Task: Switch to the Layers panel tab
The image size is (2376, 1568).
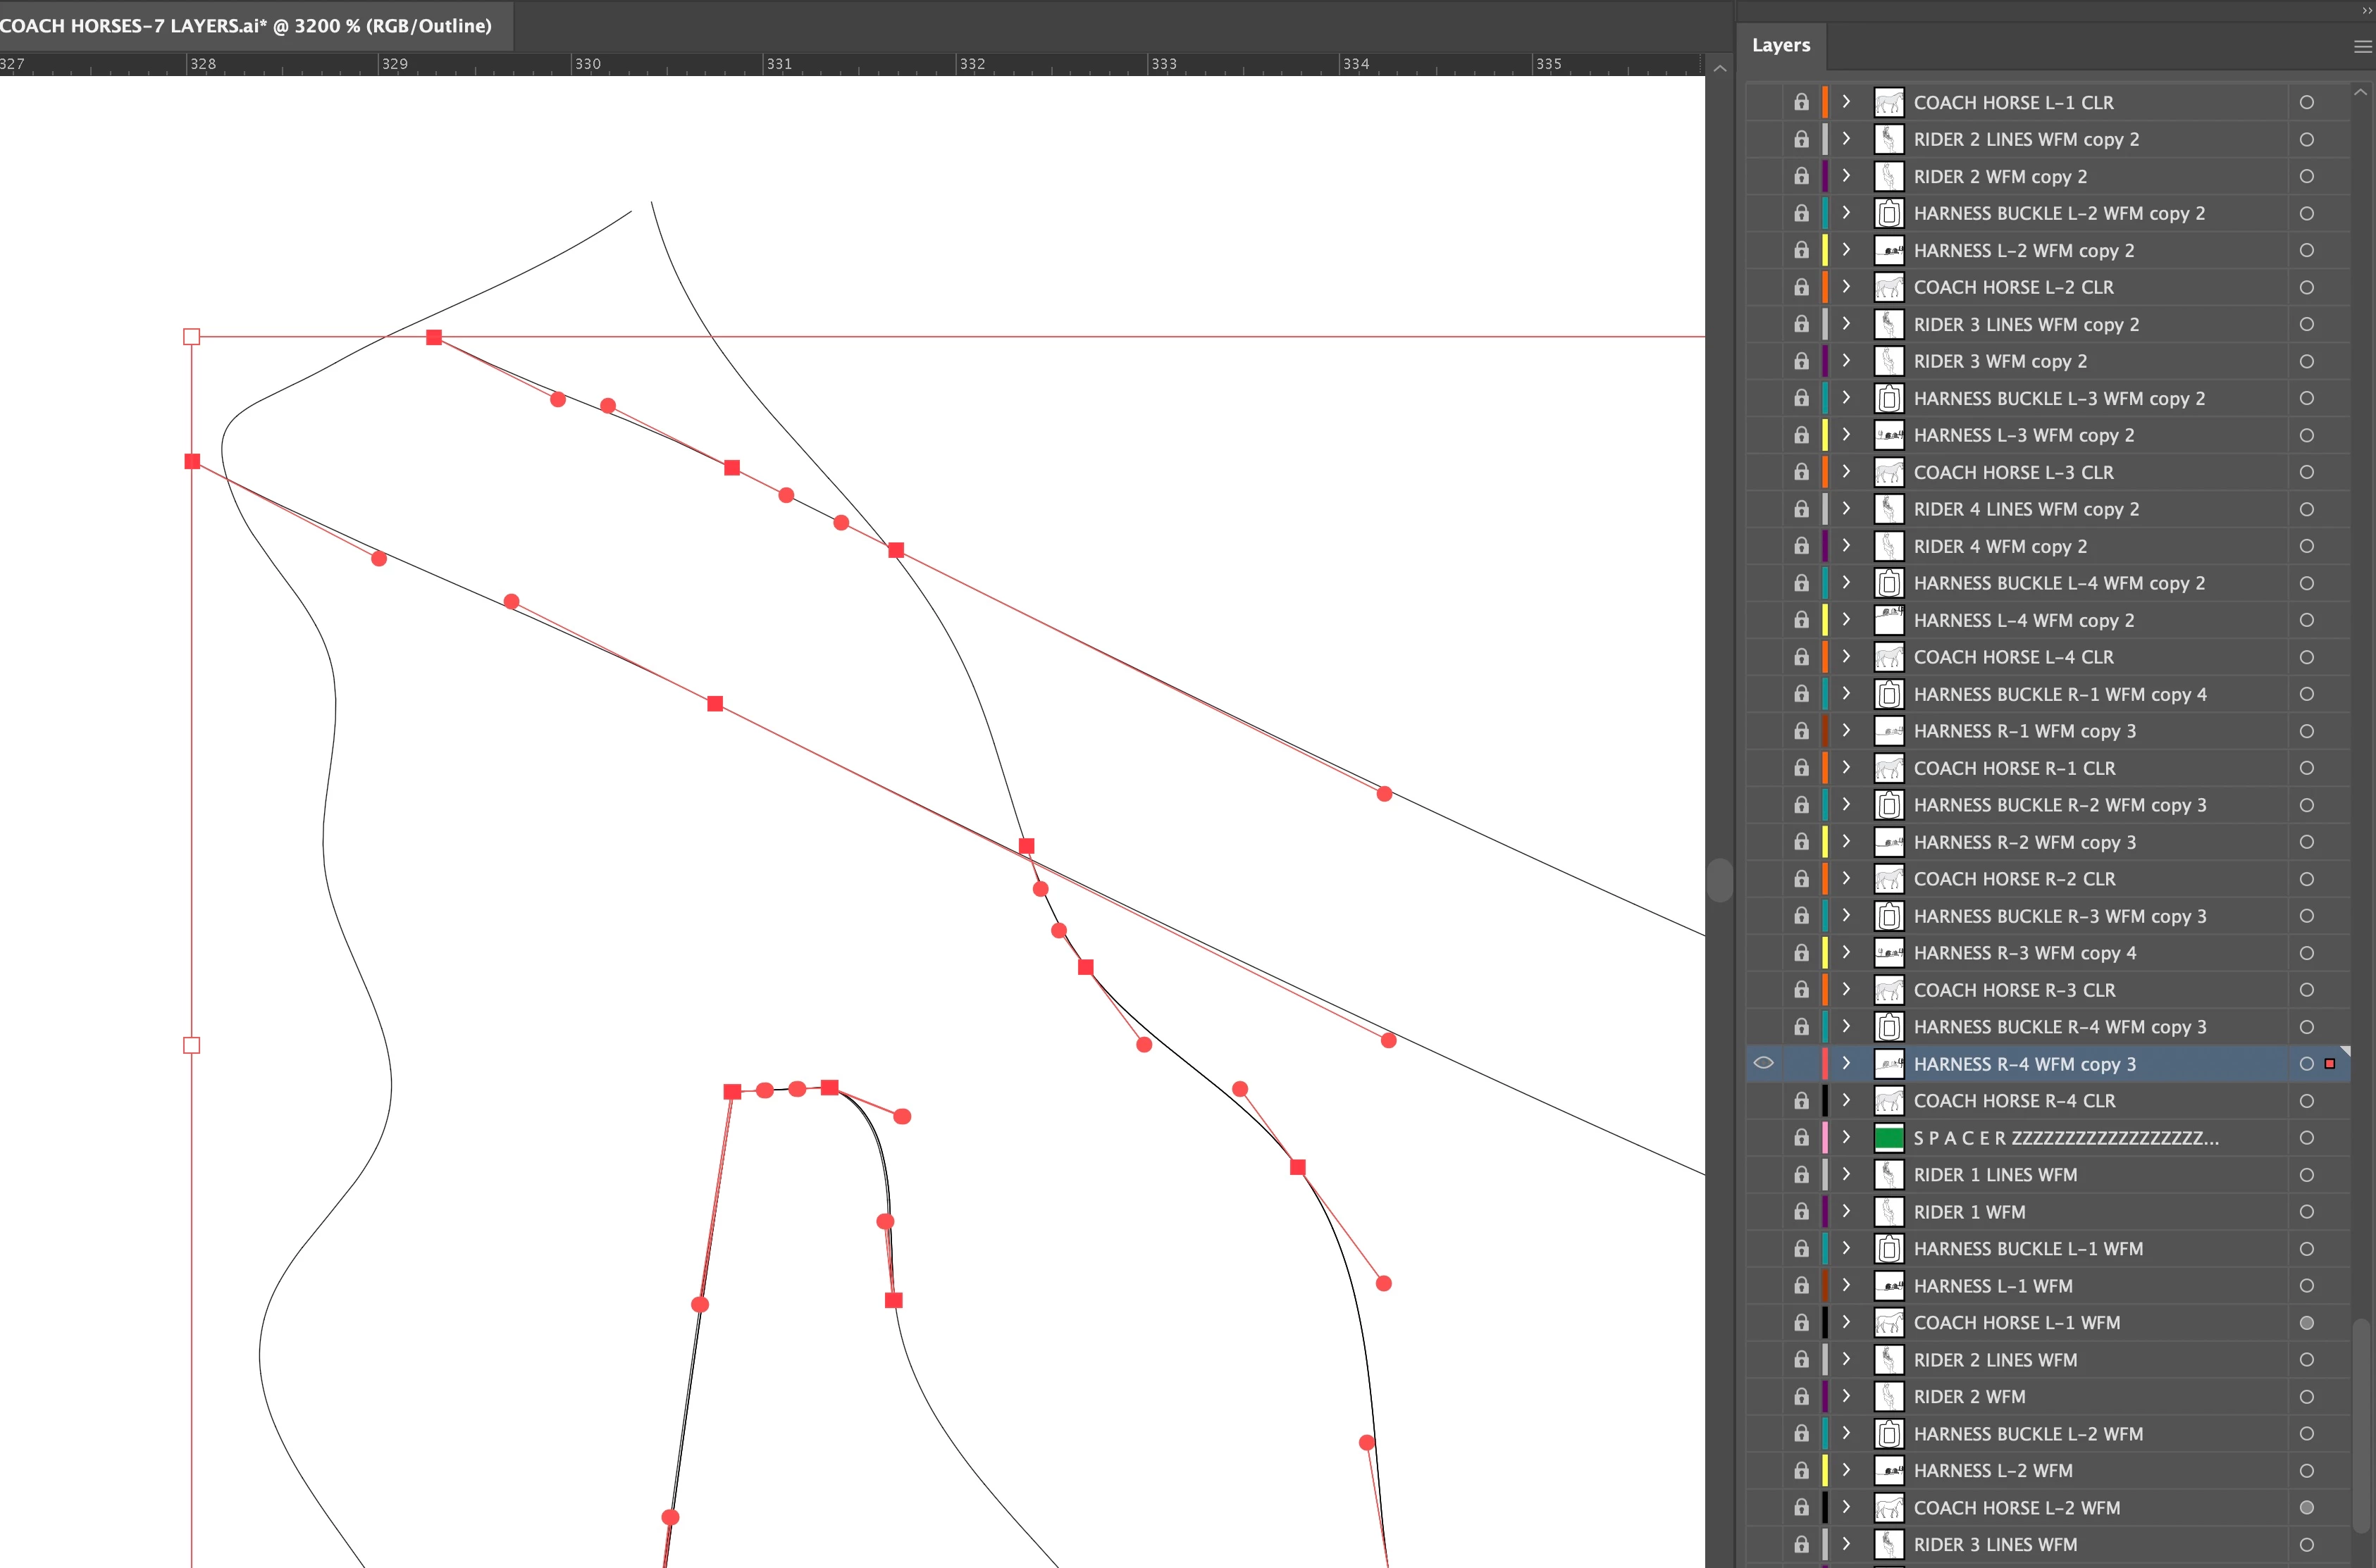Action: [1780, 45]
